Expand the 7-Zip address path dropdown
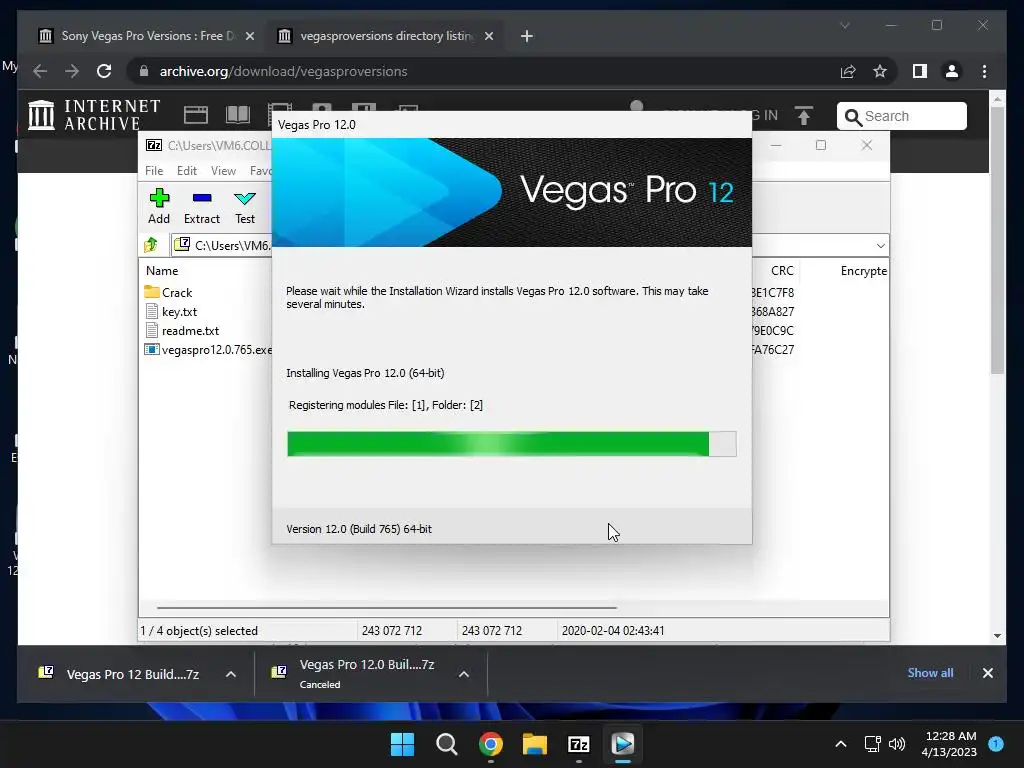This screenshot has width=1024, height=768. pos(880,246)
